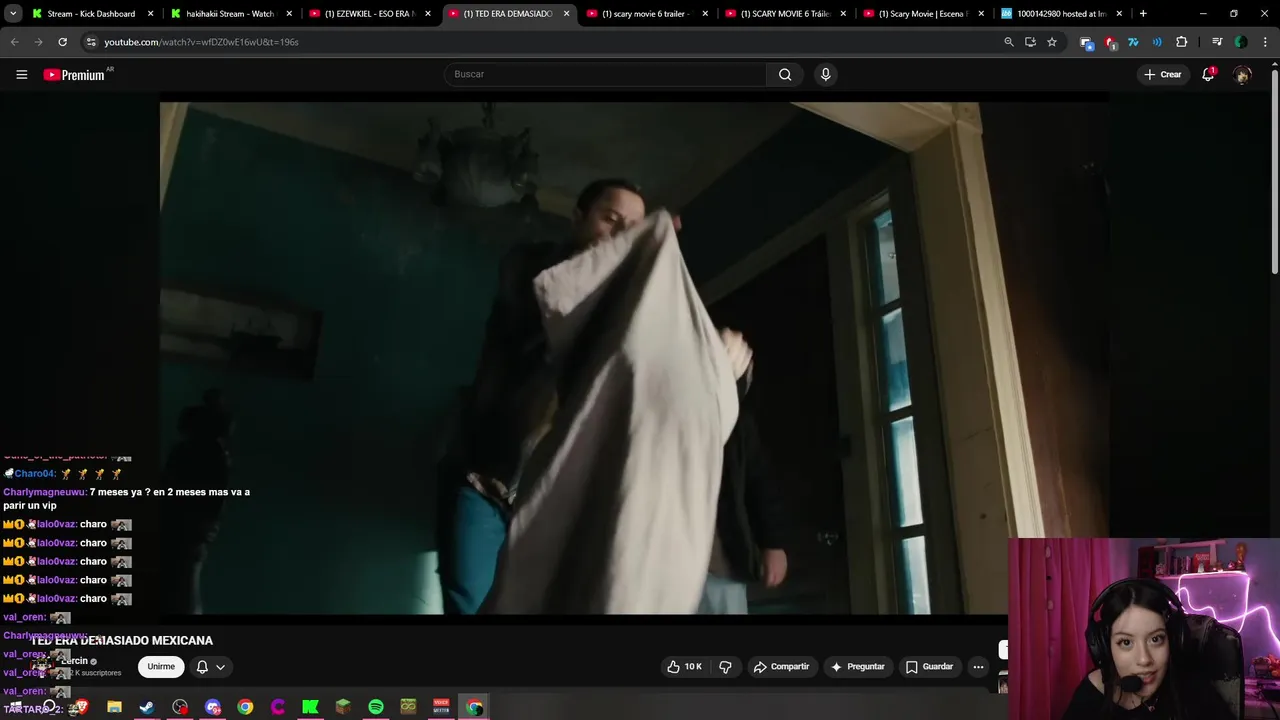Open site information icon in address bar
1280x720 pixels.
[x=91, y=42]
